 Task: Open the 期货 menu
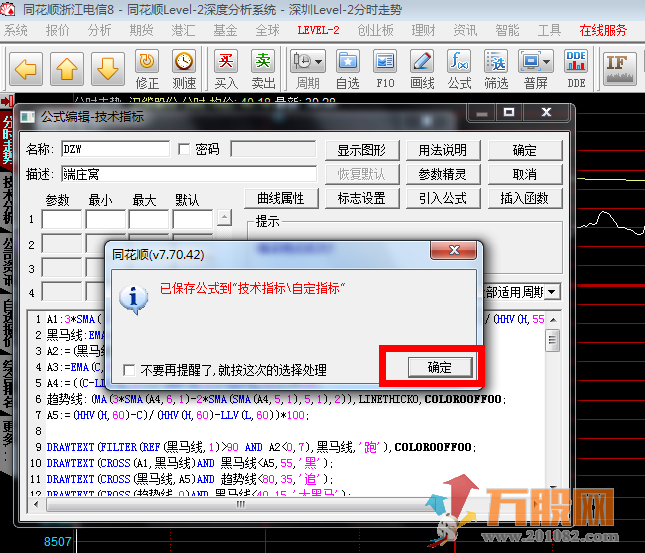pyautogui.click(x=142, y=30)
